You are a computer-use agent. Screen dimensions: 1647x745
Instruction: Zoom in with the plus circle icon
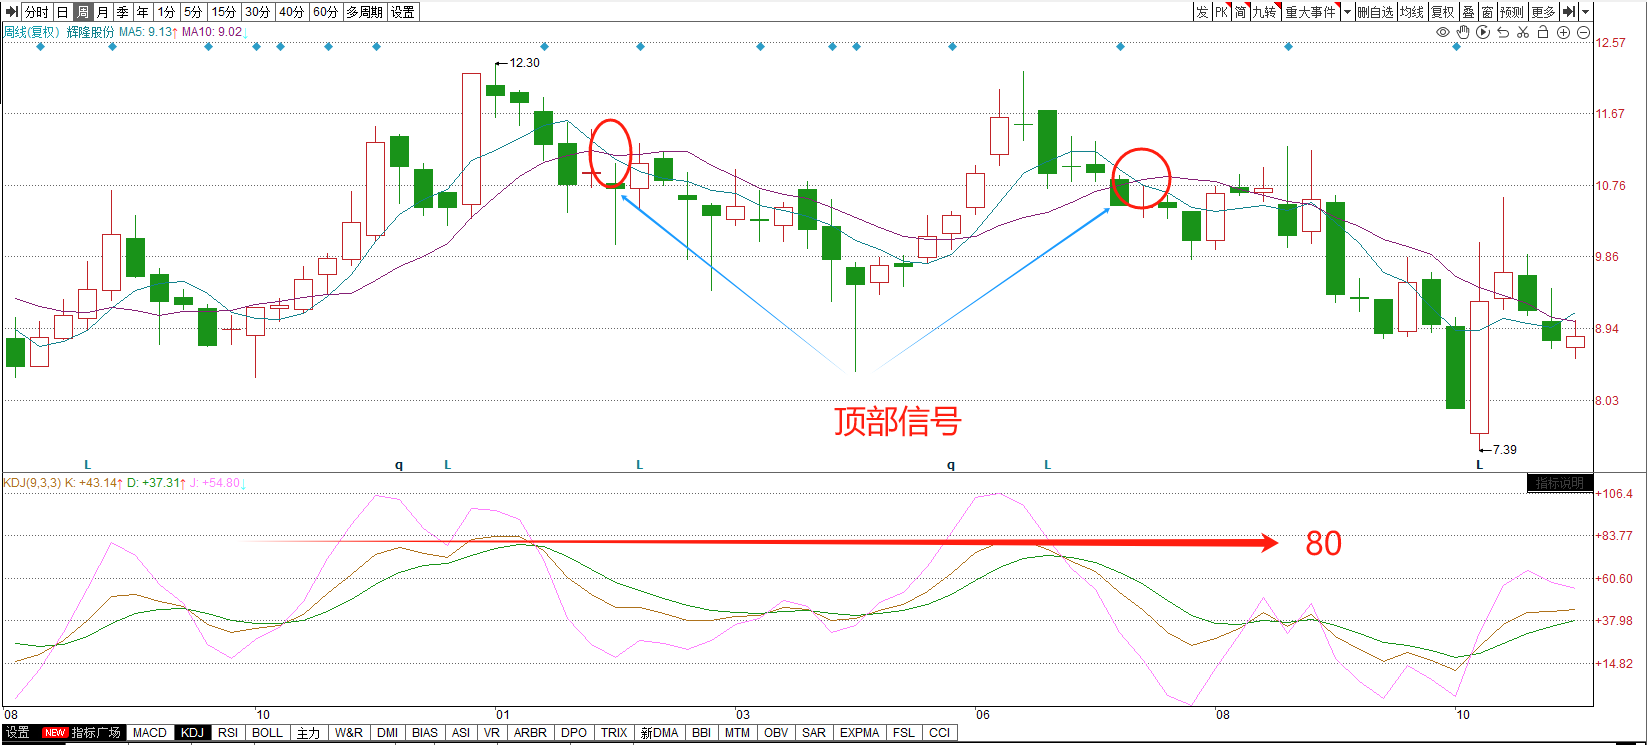(x=1564, y=32)
